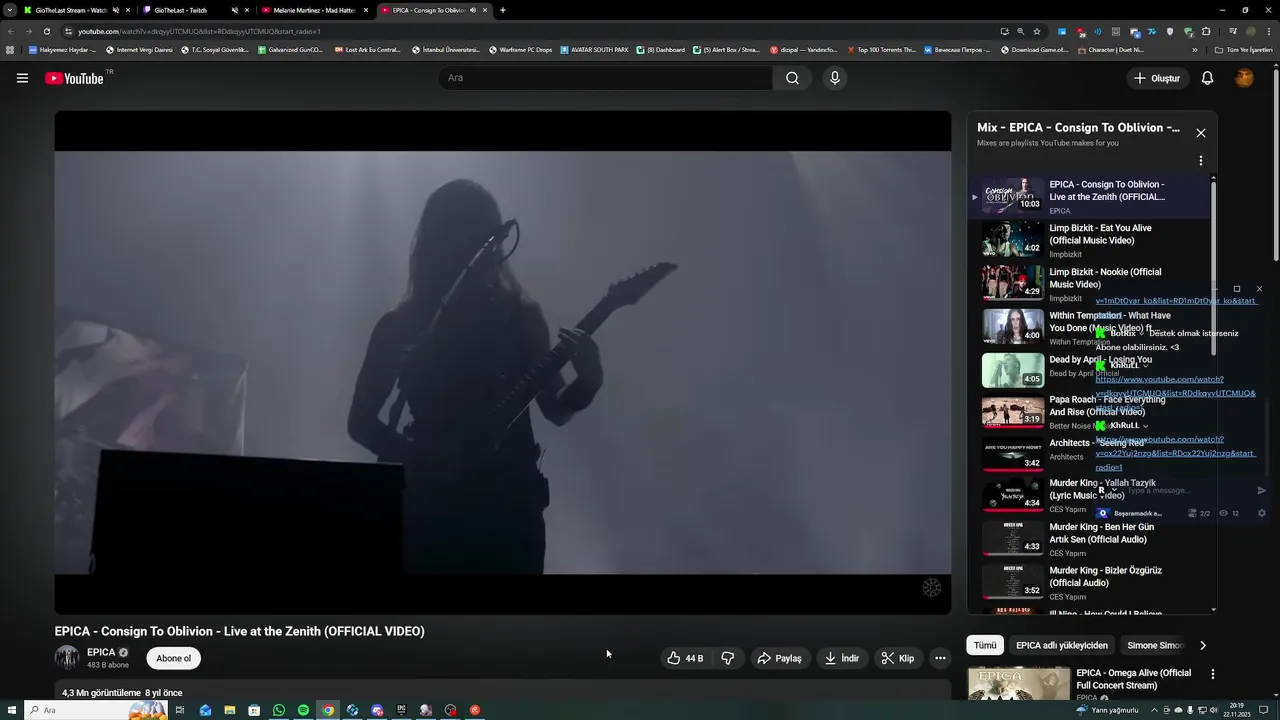Dislike the video with thumbs-down
Viewport: 1280px width, 720px height.
point(727,658)
